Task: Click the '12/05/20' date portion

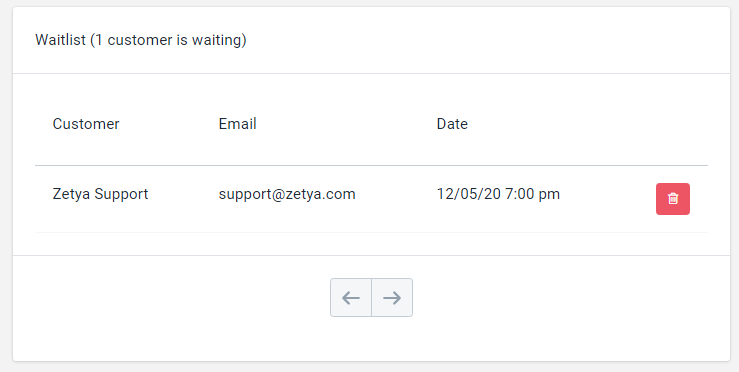Action: (x=468, y=194)
